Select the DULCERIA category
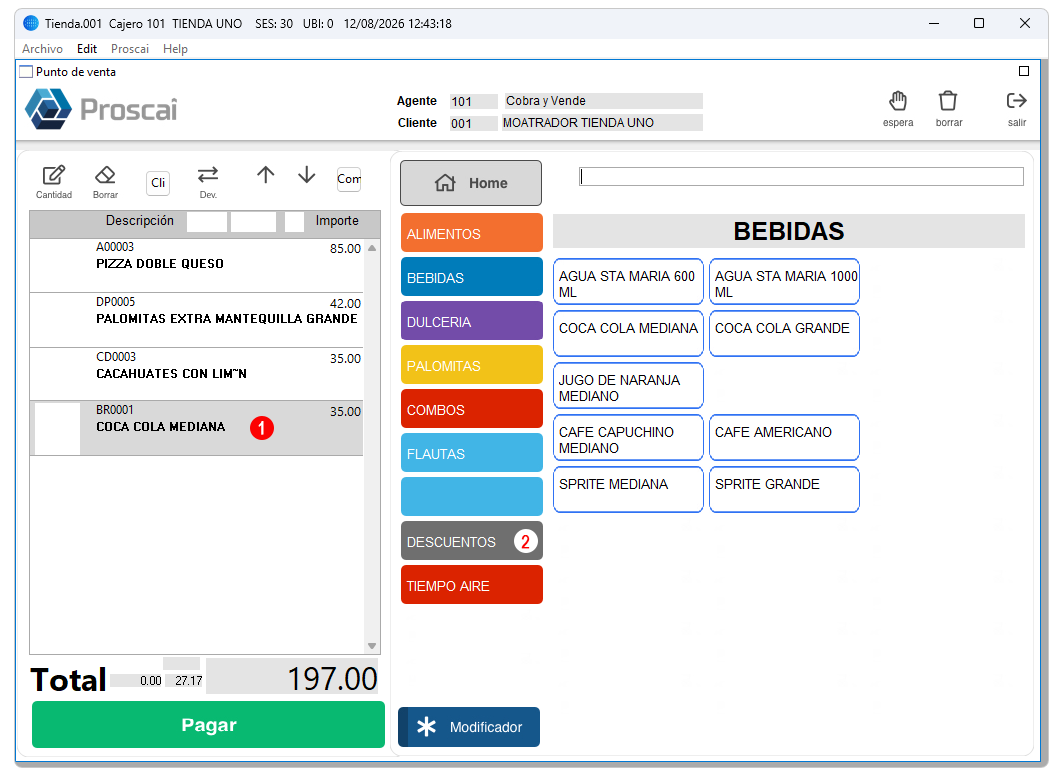1060x777 pixels. click(x=471, y=321)
